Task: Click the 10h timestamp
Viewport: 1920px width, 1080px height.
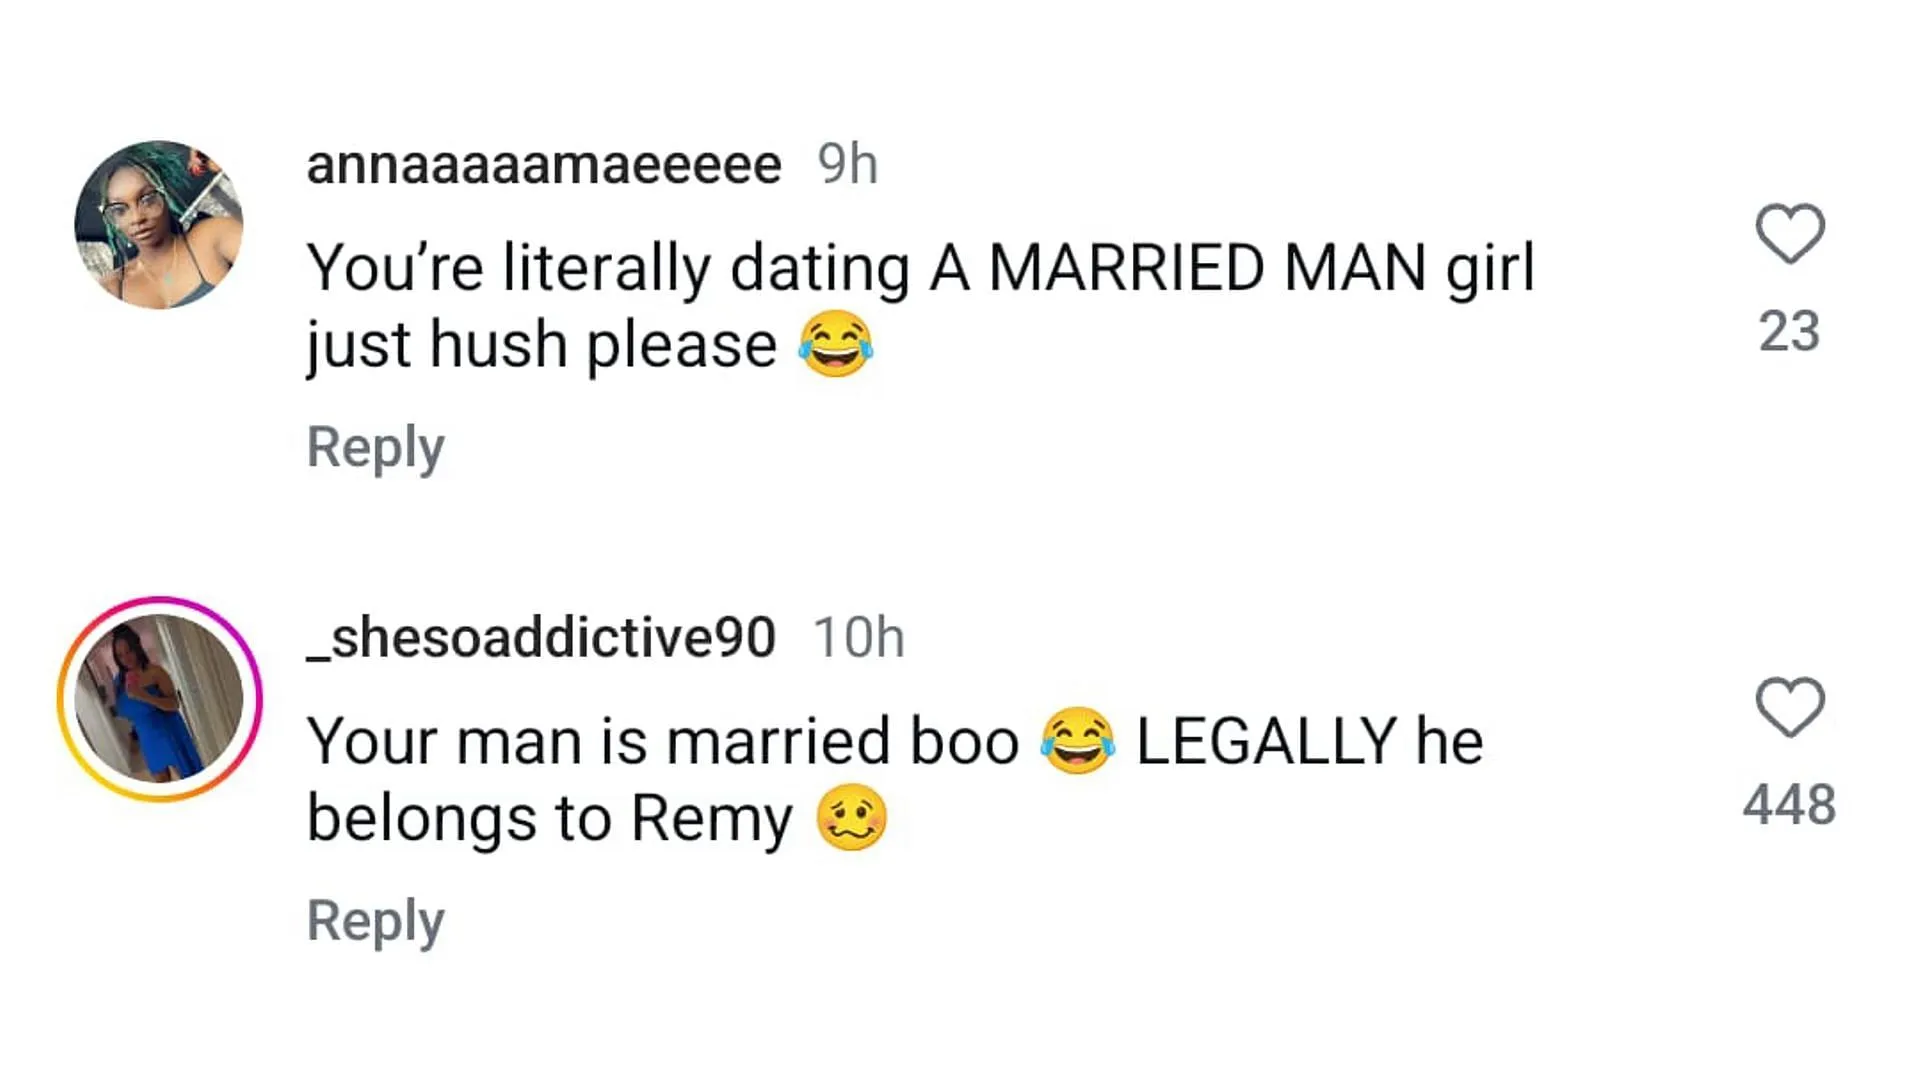Action: 858,638
